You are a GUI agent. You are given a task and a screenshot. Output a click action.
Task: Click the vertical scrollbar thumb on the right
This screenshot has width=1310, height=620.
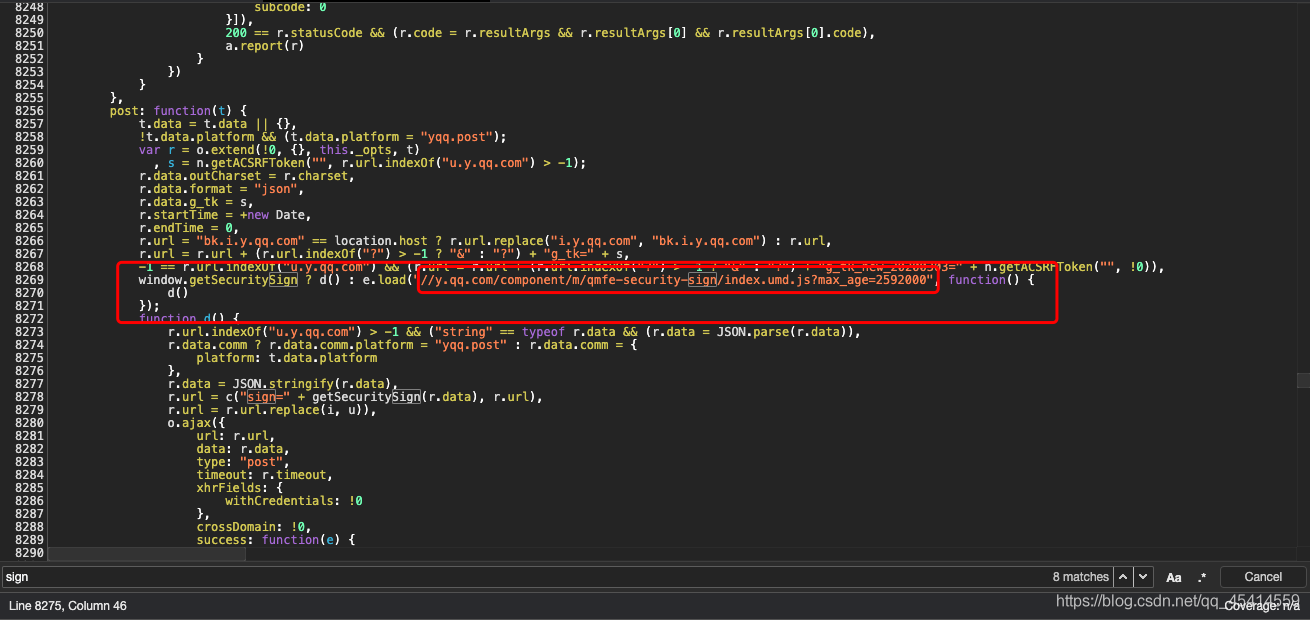click(1303, 380)
